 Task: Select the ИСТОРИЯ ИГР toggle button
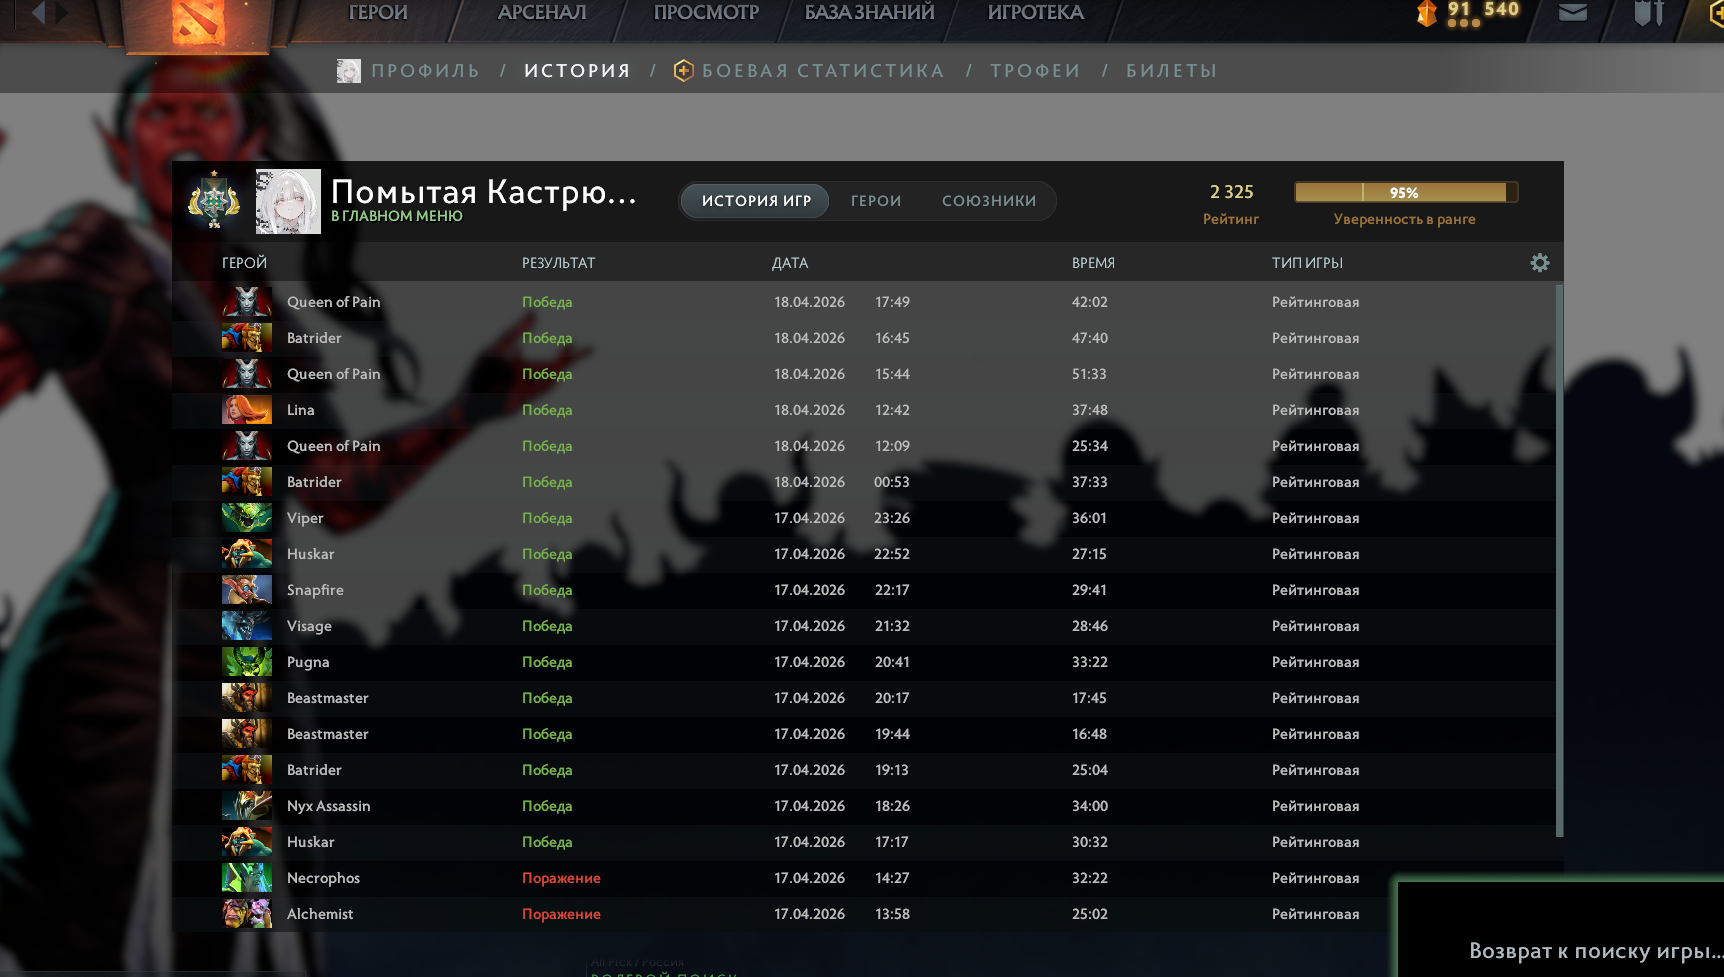pos(756,201)
